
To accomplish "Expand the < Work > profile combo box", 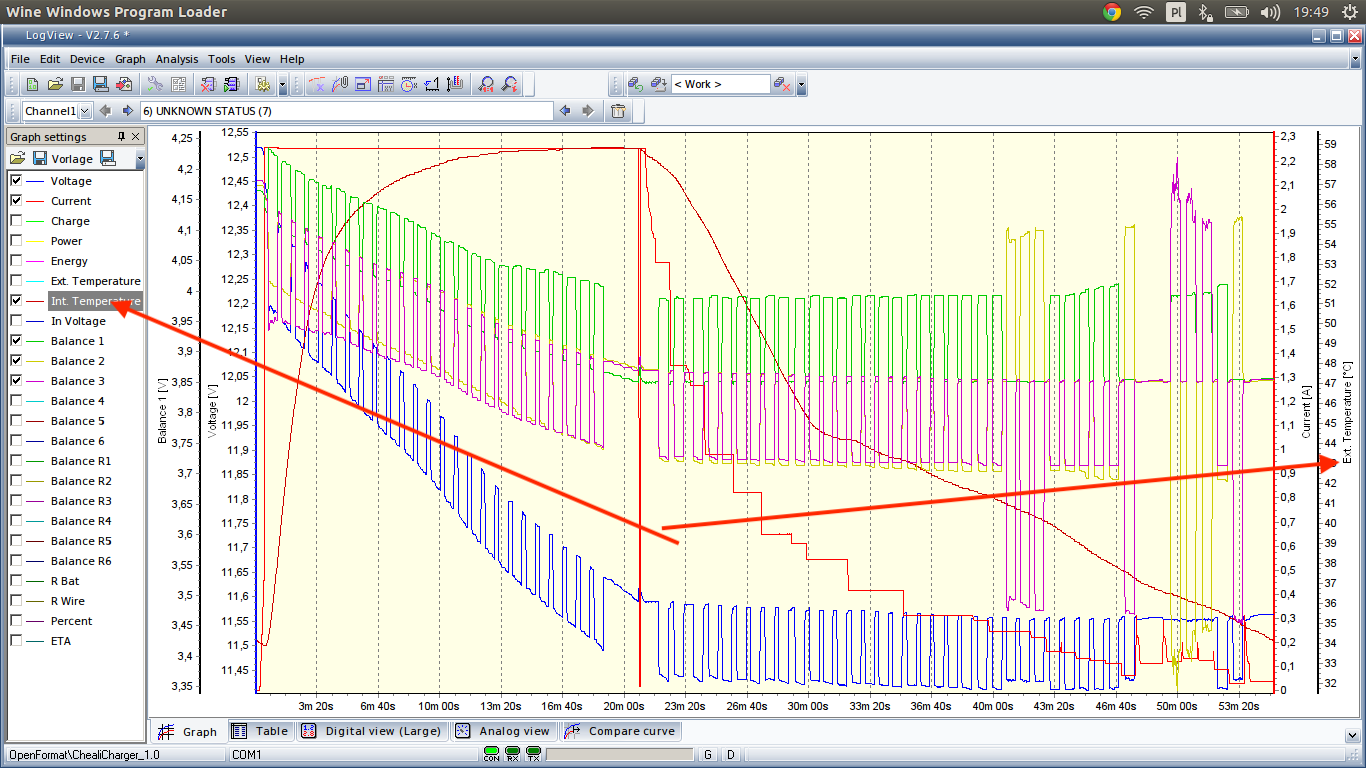I will pos(720,85).
